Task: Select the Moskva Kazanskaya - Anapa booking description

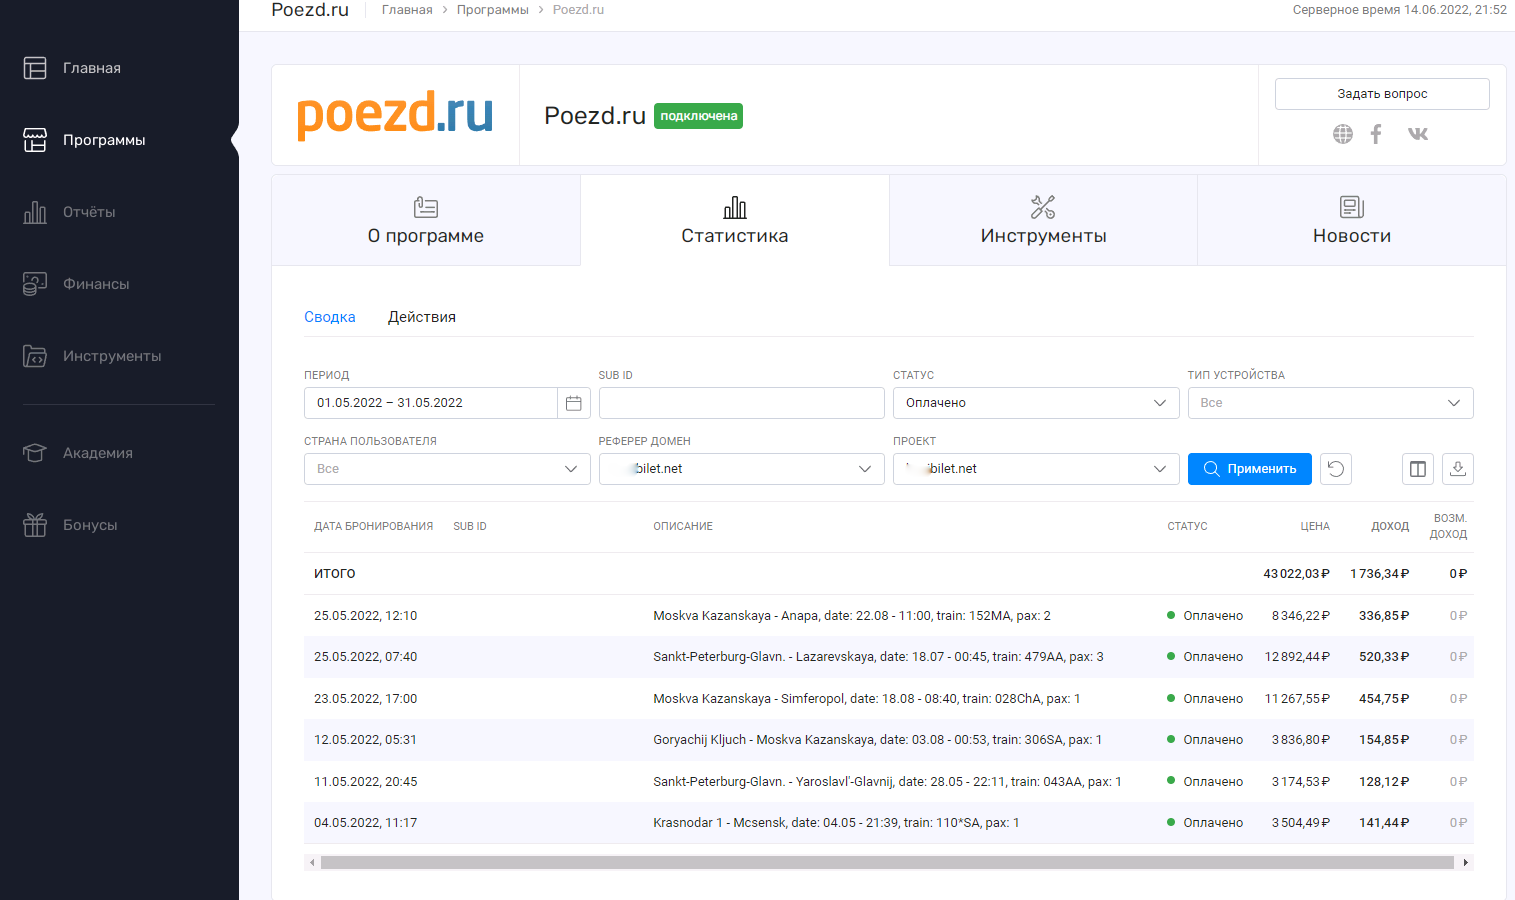Action: click(x=852, y=616)
